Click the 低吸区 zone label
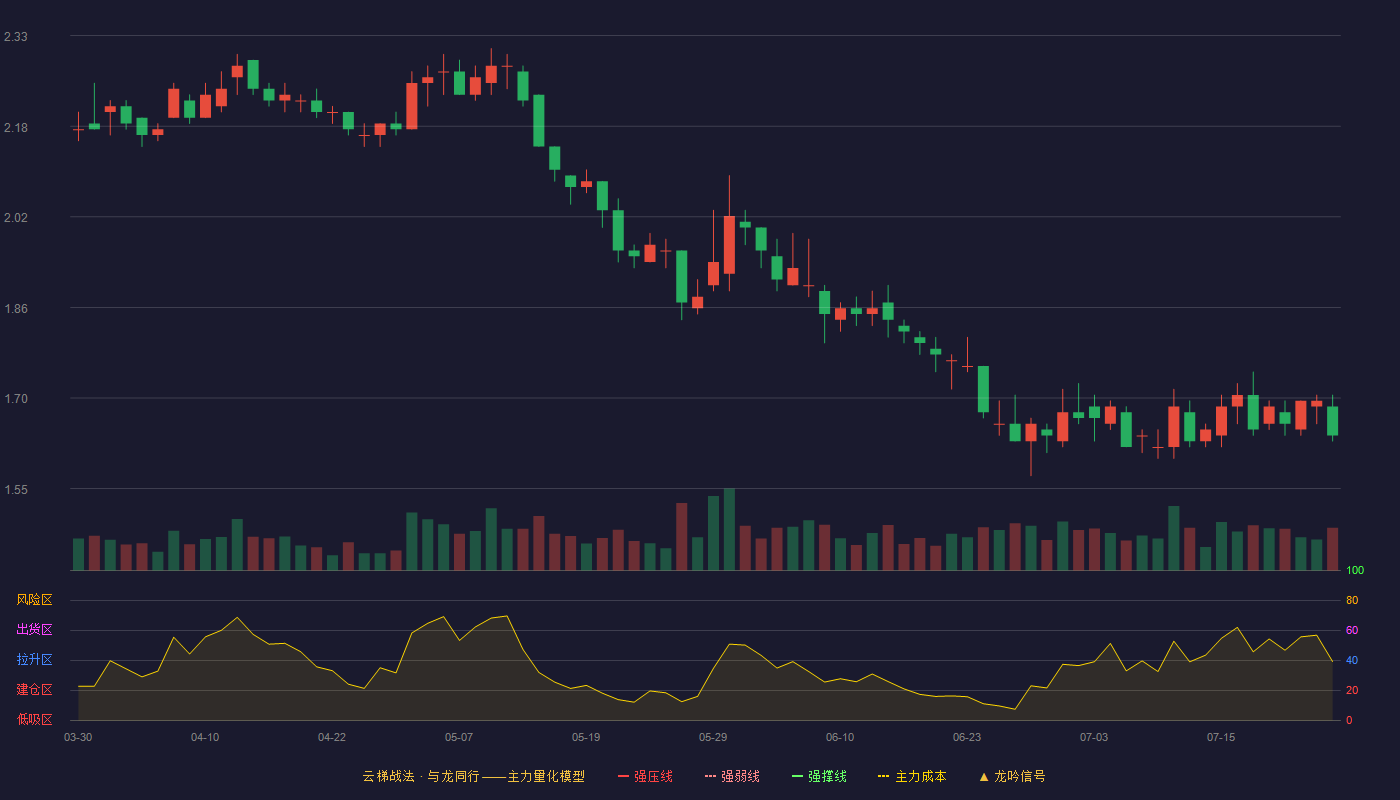Screen dimensions: 1400x800 [34, 719]
